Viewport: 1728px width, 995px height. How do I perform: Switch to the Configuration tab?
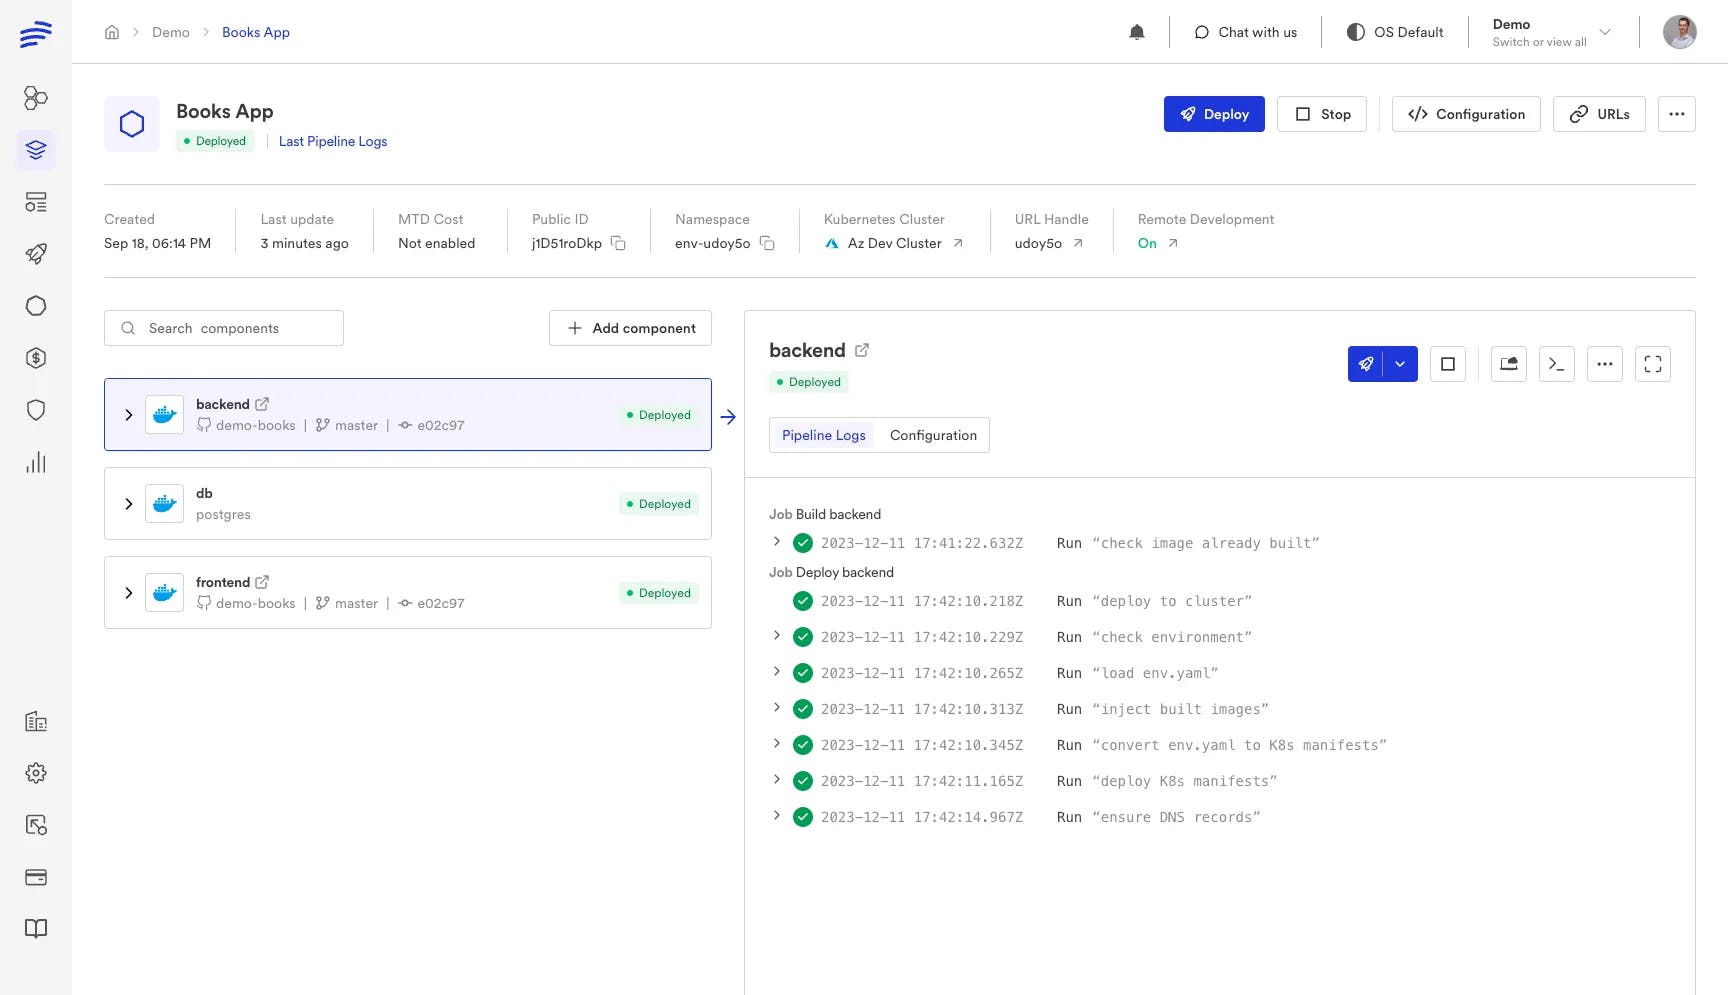[933, 435]
